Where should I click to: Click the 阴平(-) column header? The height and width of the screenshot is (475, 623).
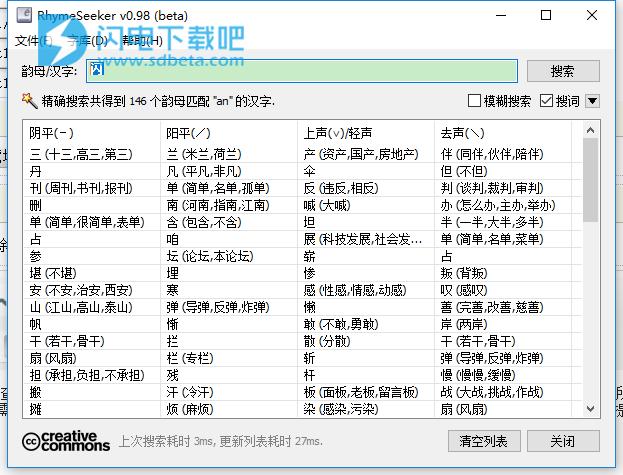52,133
